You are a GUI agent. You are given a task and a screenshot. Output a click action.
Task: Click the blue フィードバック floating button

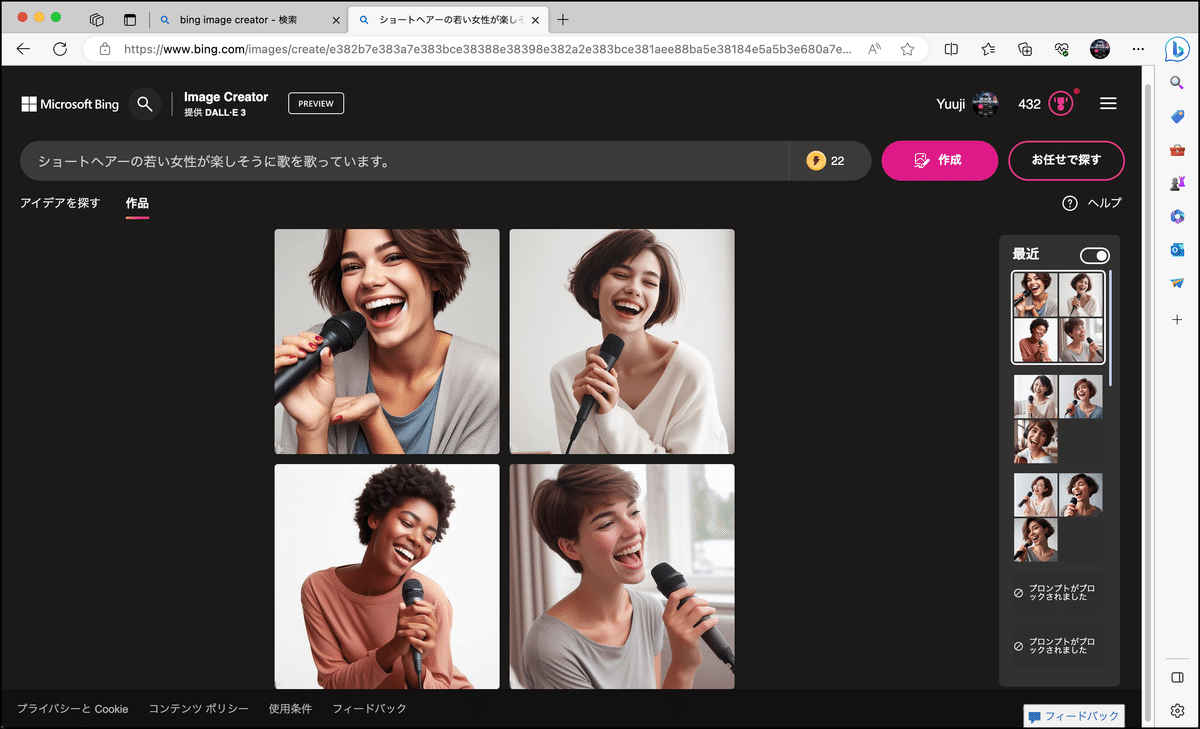(x=1074, y=717)
